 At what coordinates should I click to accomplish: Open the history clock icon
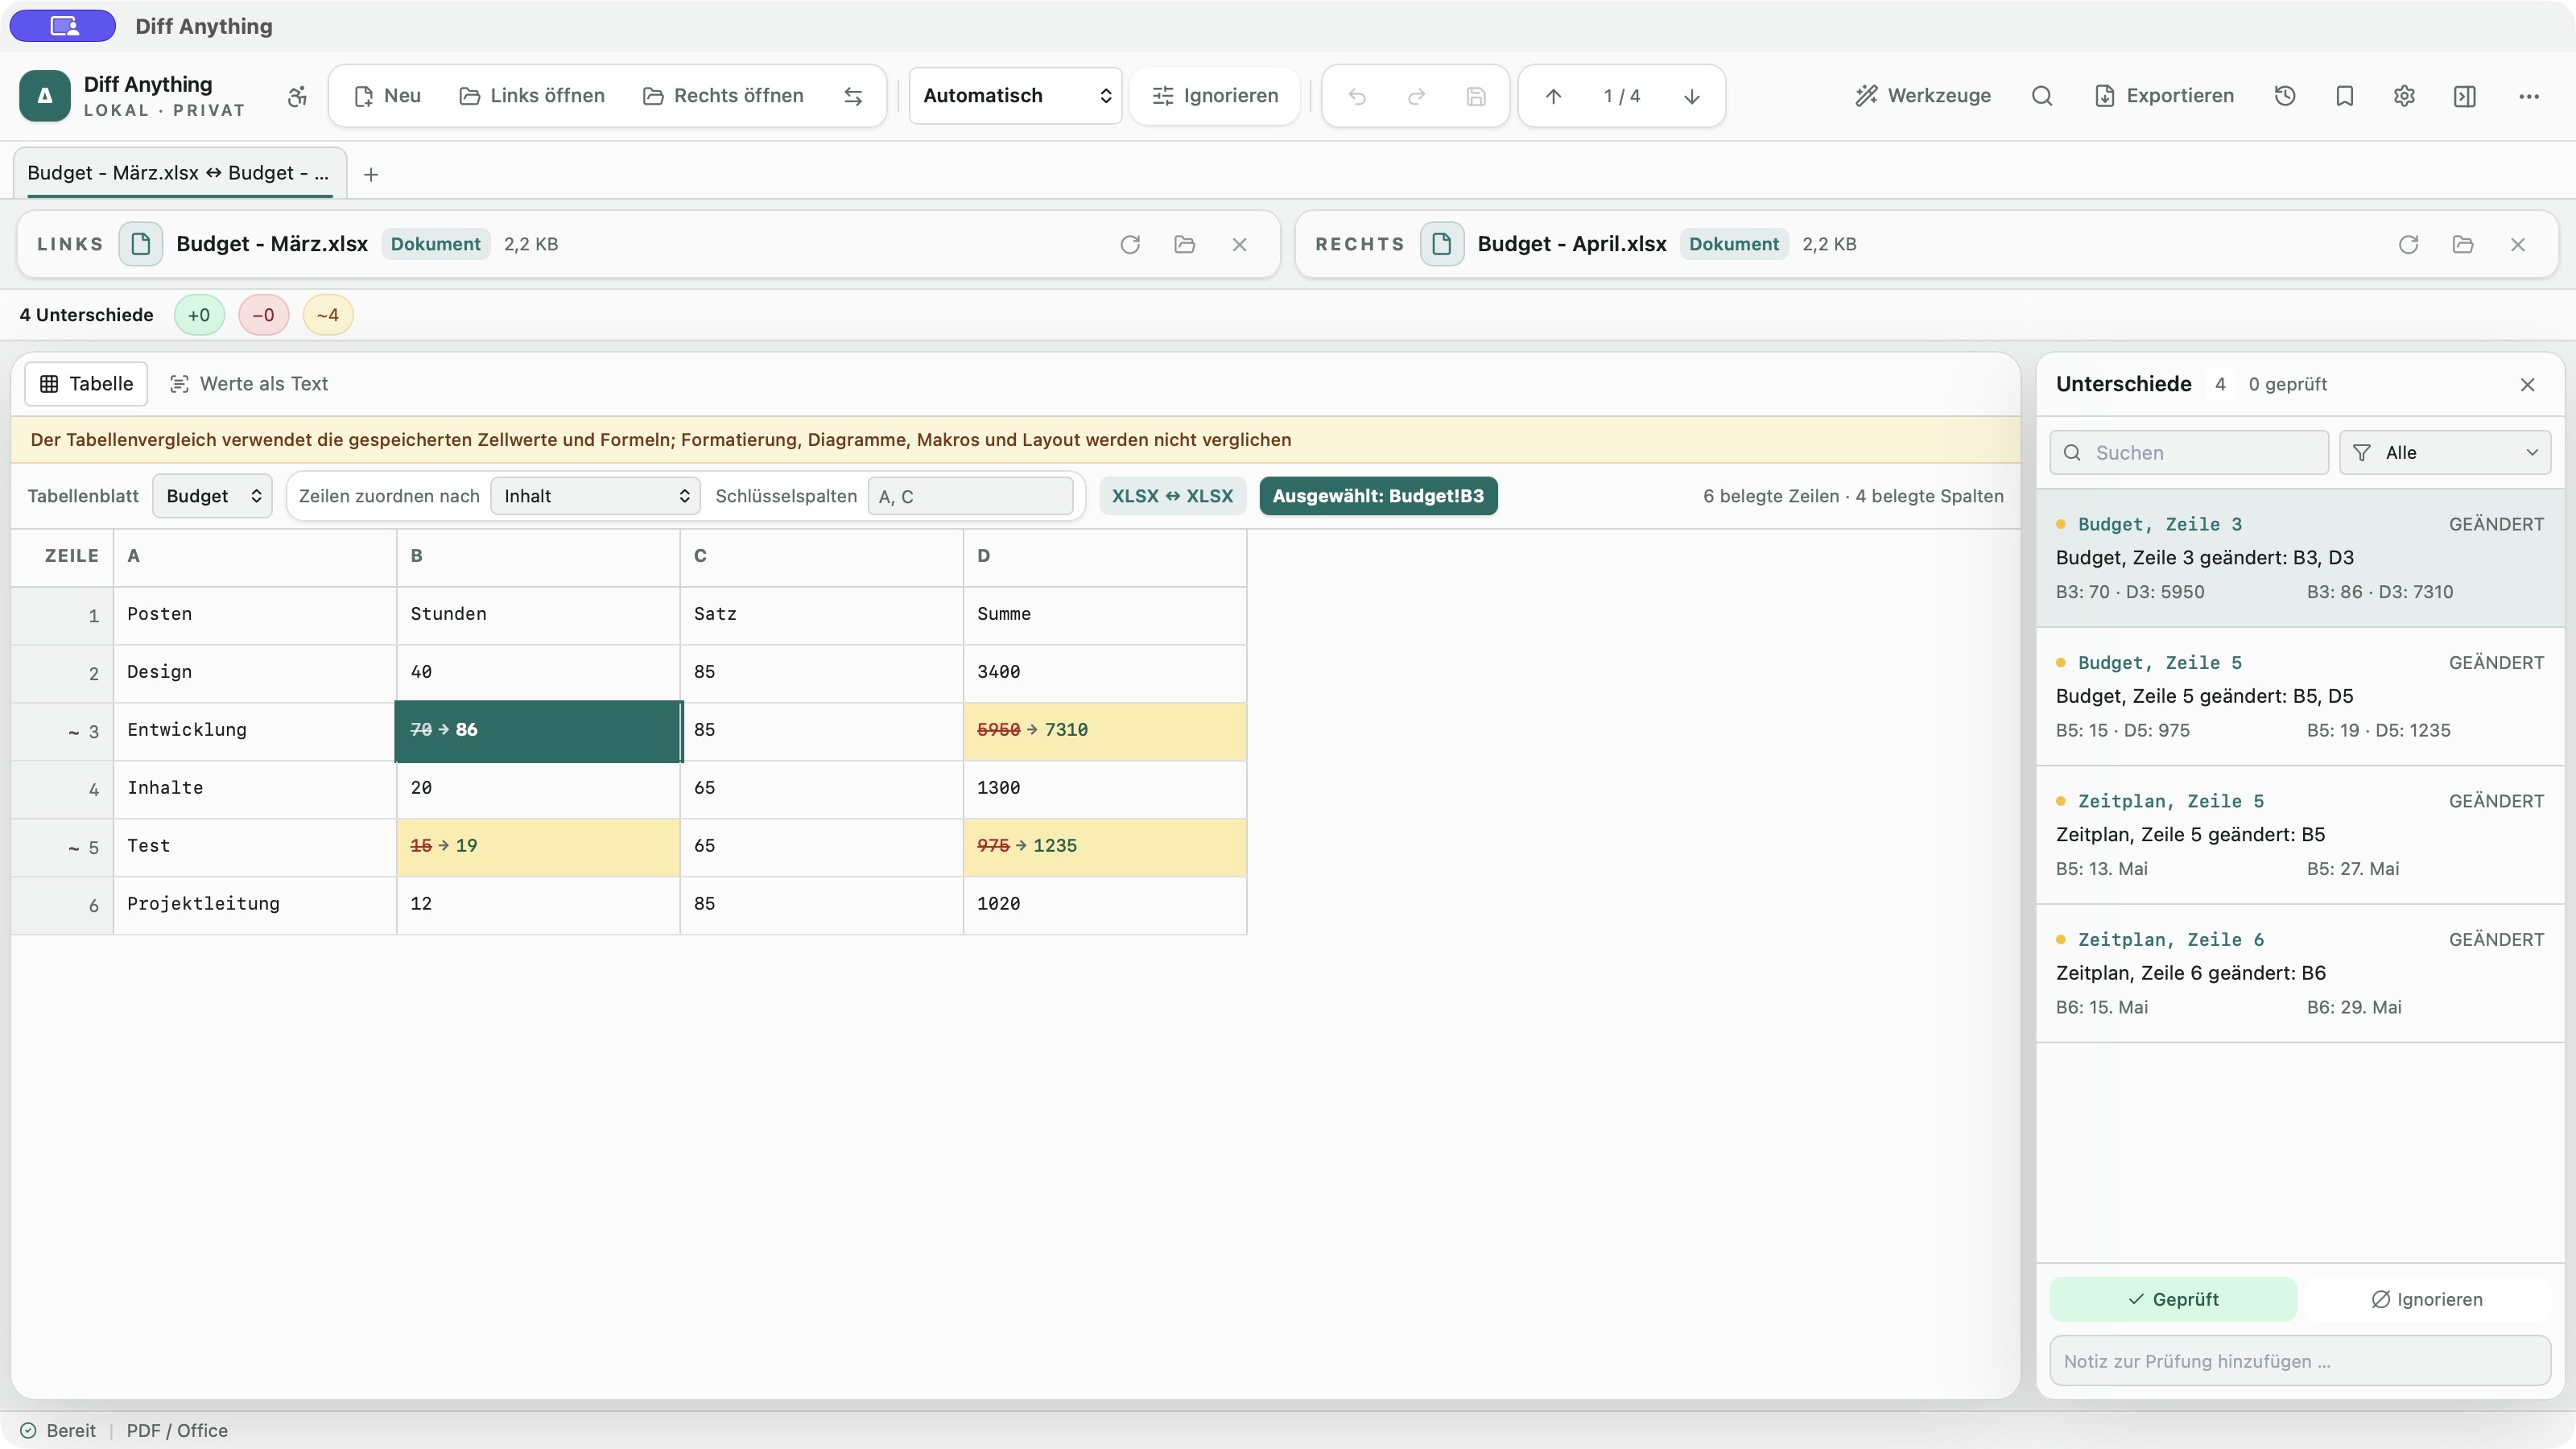coord(2285,96)
